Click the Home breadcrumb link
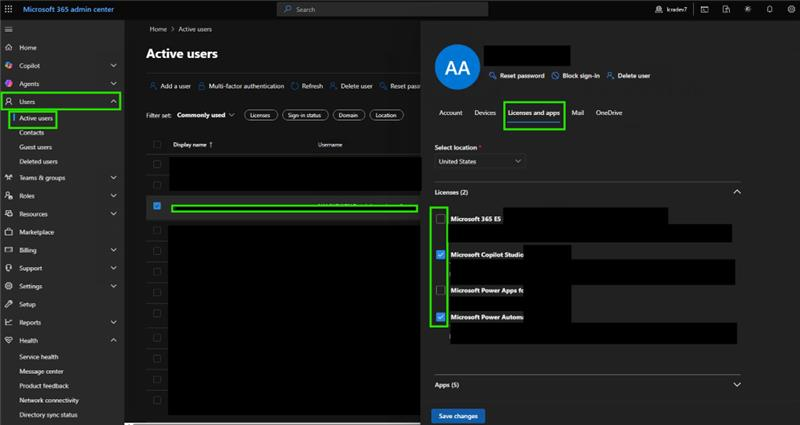Screen dimensions: 800x425 [158, 29]
